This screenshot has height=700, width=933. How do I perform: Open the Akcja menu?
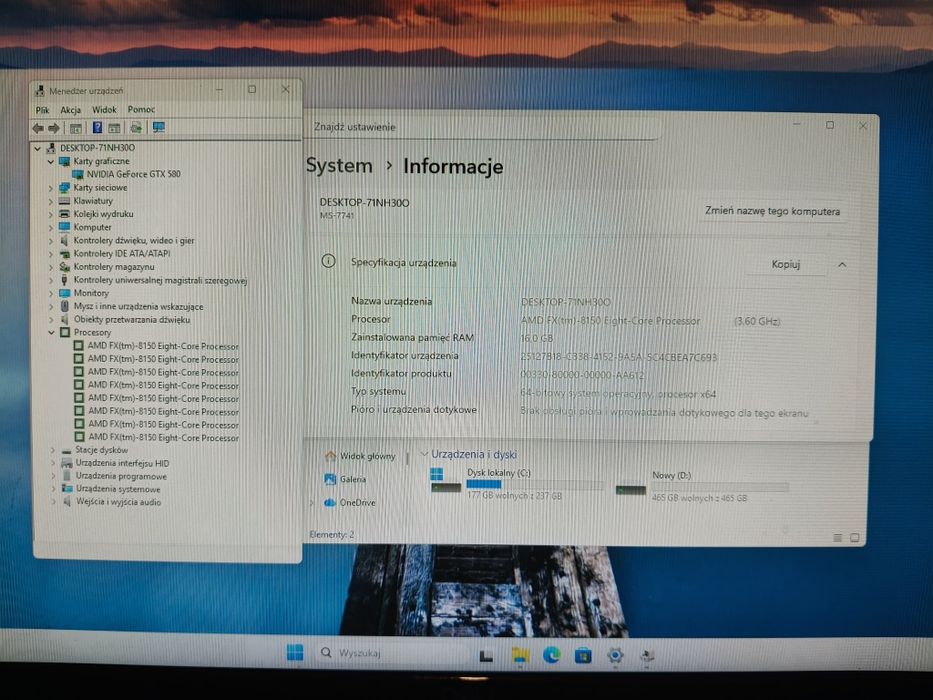click(x=70, y=110)
